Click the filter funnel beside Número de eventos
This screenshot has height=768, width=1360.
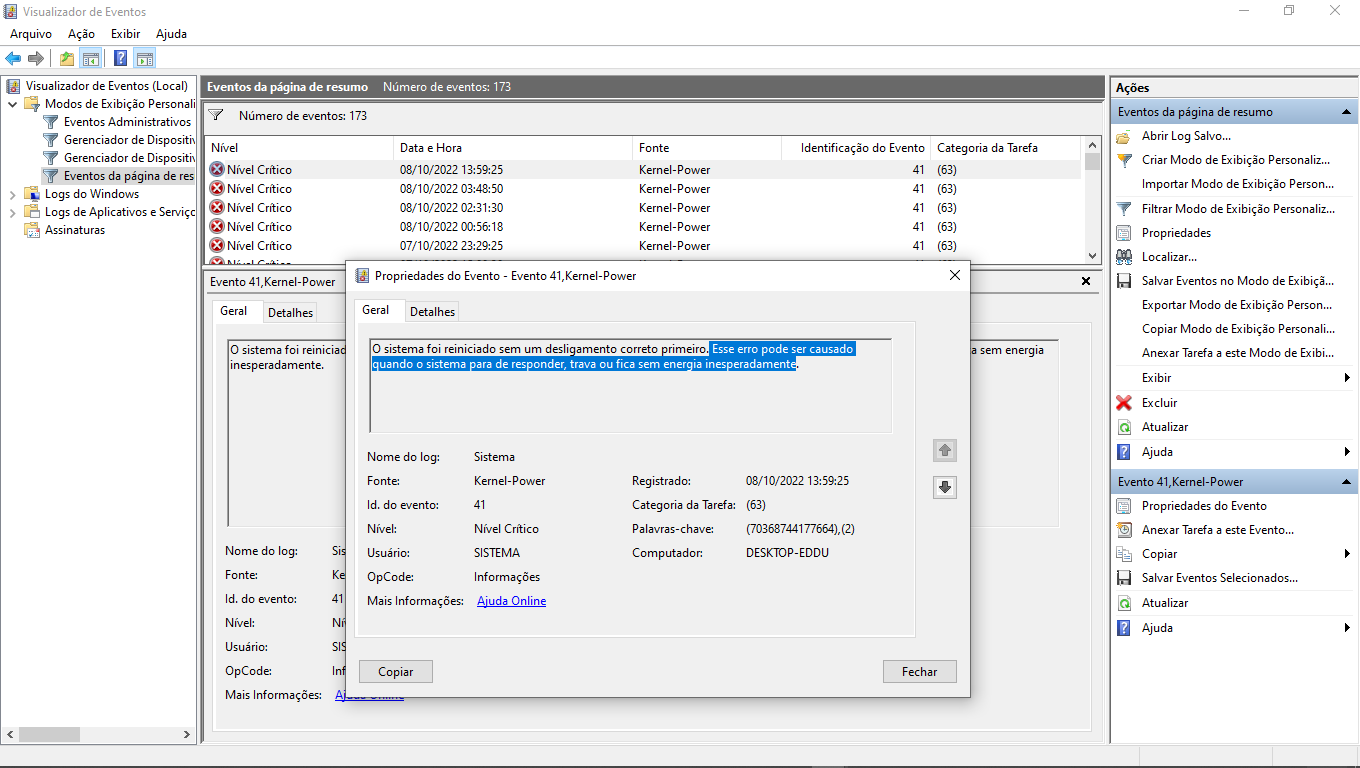215,115
